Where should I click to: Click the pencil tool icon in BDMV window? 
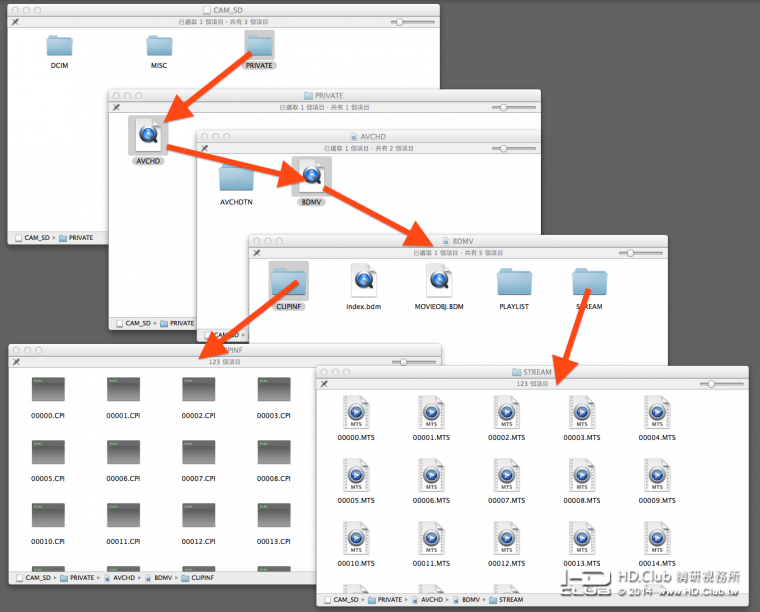tap(257, 253)
